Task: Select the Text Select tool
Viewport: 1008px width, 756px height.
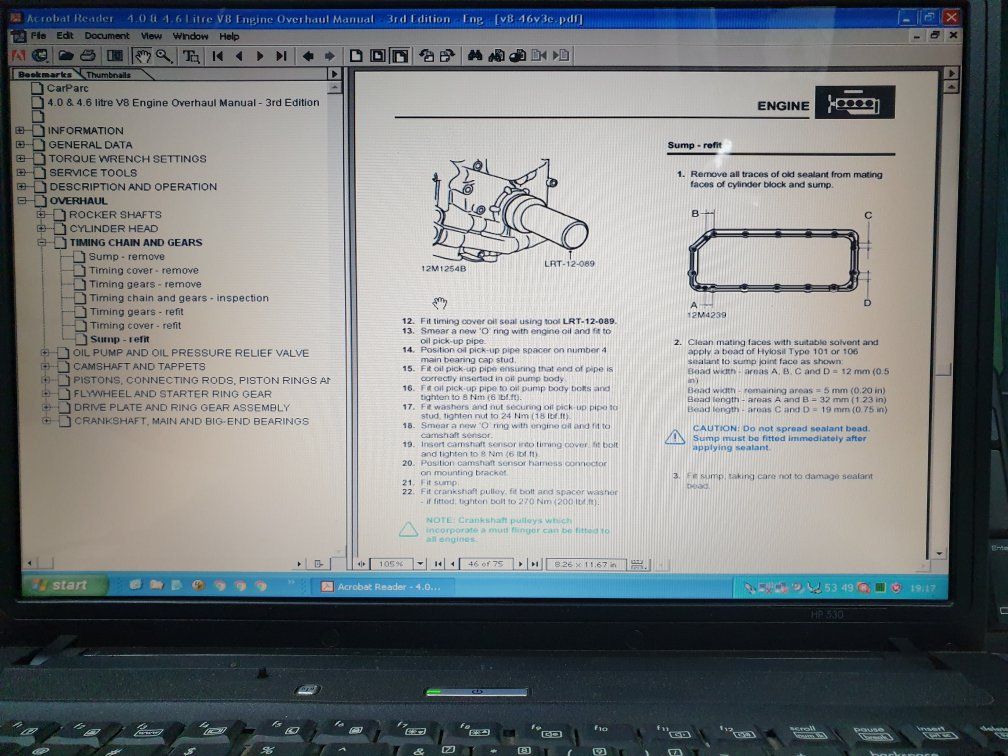Action: [x=191, y=56]
